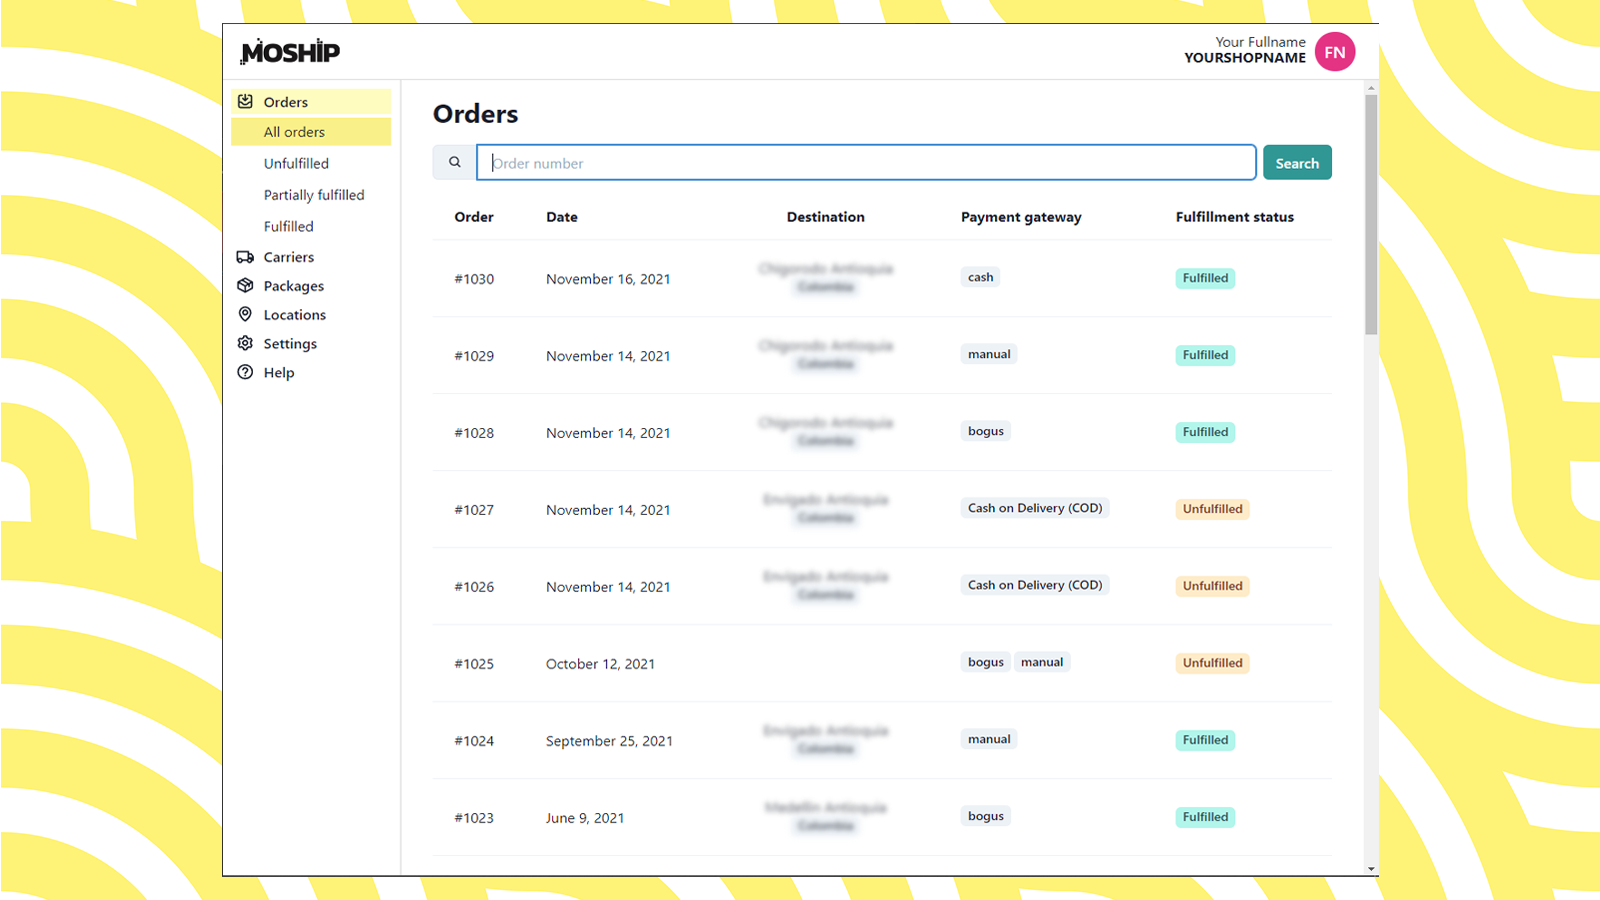The image size is (1600, 900).
Task: Click the scrollbar down arrow
Action: point(1371,869)
